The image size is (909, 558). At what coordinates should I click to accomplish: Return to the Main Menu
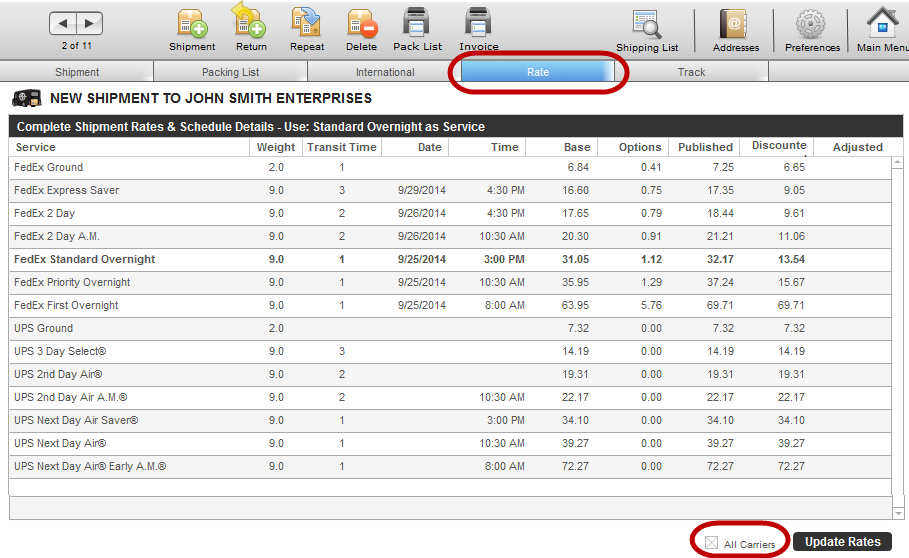click(x=882, y=30)
